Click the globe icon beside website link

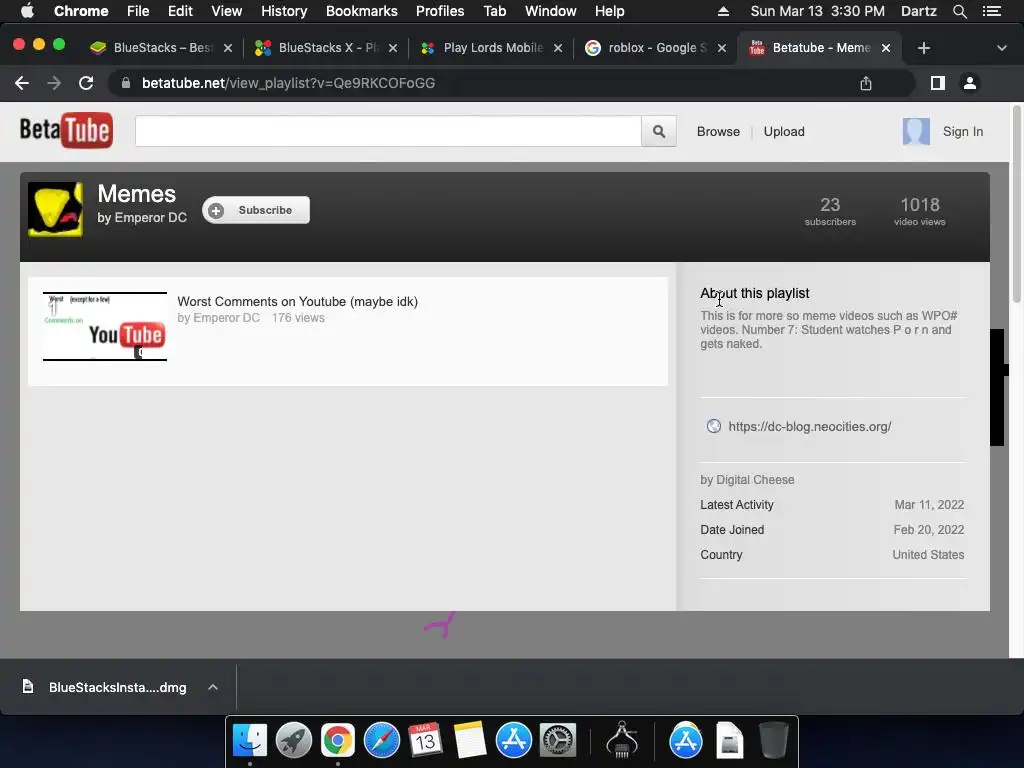[x=713, y=426]
